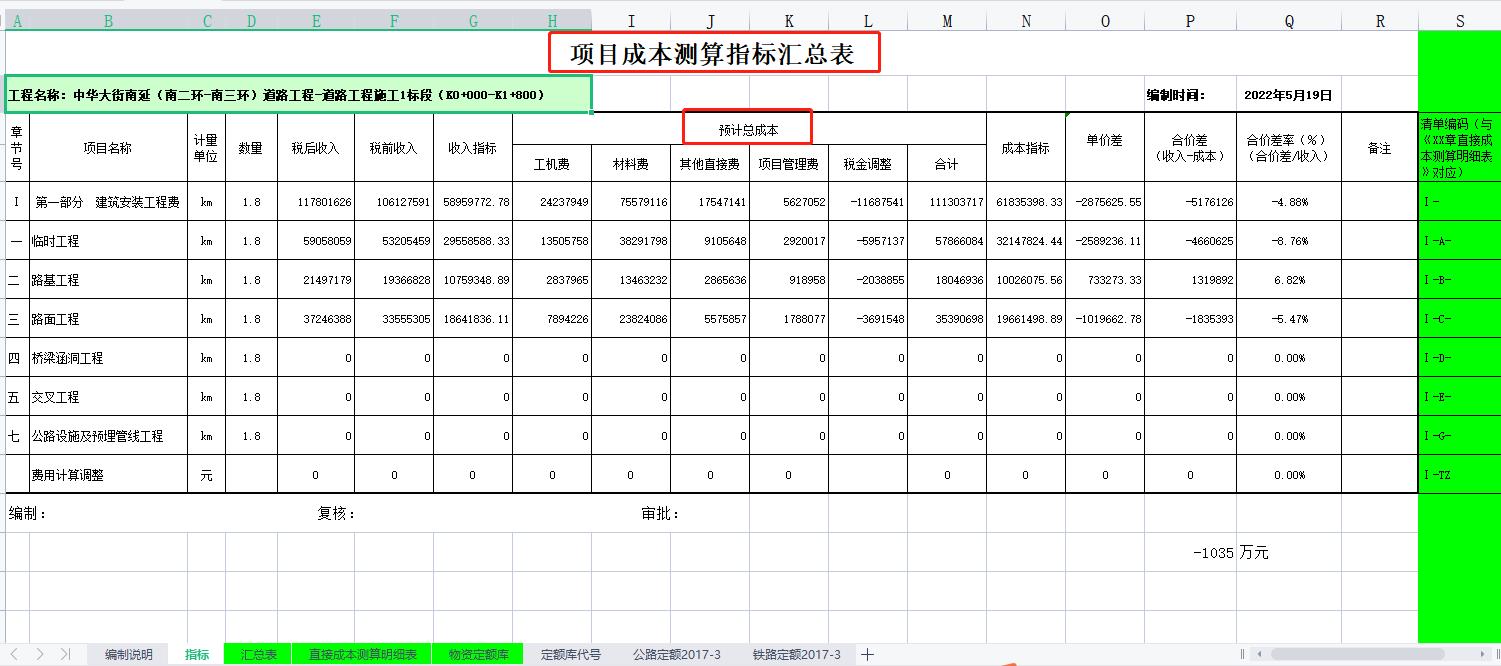Open the 定额库代号 sheet tab
Viewport: 1501px width, 666px height.
click(x=570, y=653)
